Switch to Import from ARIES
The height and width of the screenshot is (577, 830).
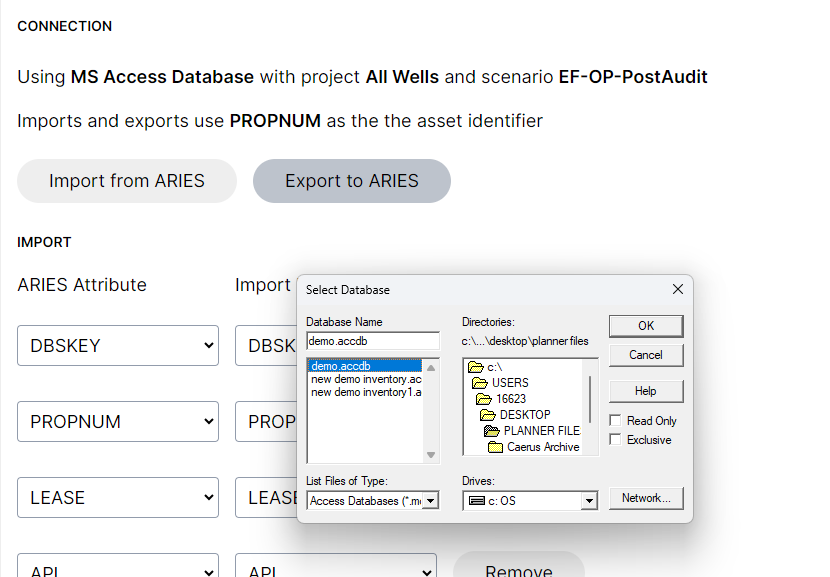click(127, 181)
